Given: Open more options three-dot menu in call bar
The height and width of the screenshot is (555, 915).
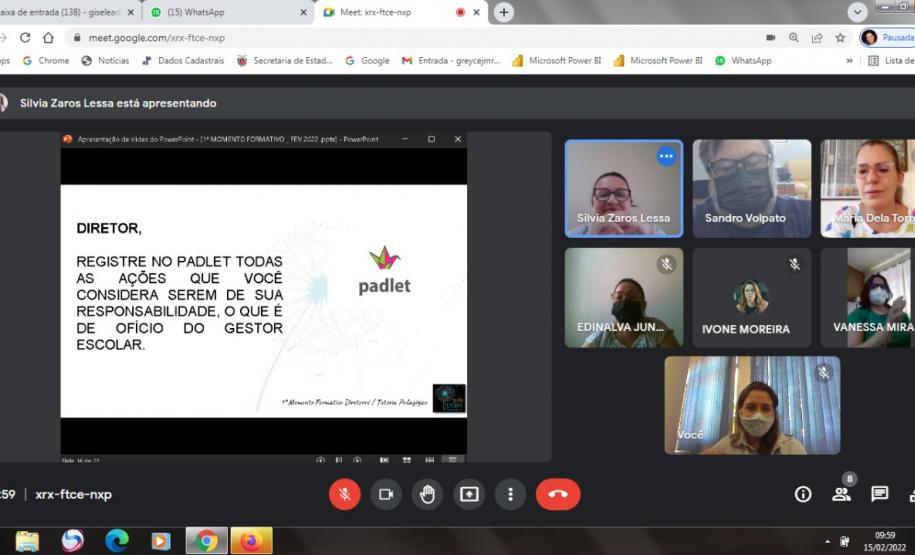Looking at the screenshot, I should click(x=511, y=494).
